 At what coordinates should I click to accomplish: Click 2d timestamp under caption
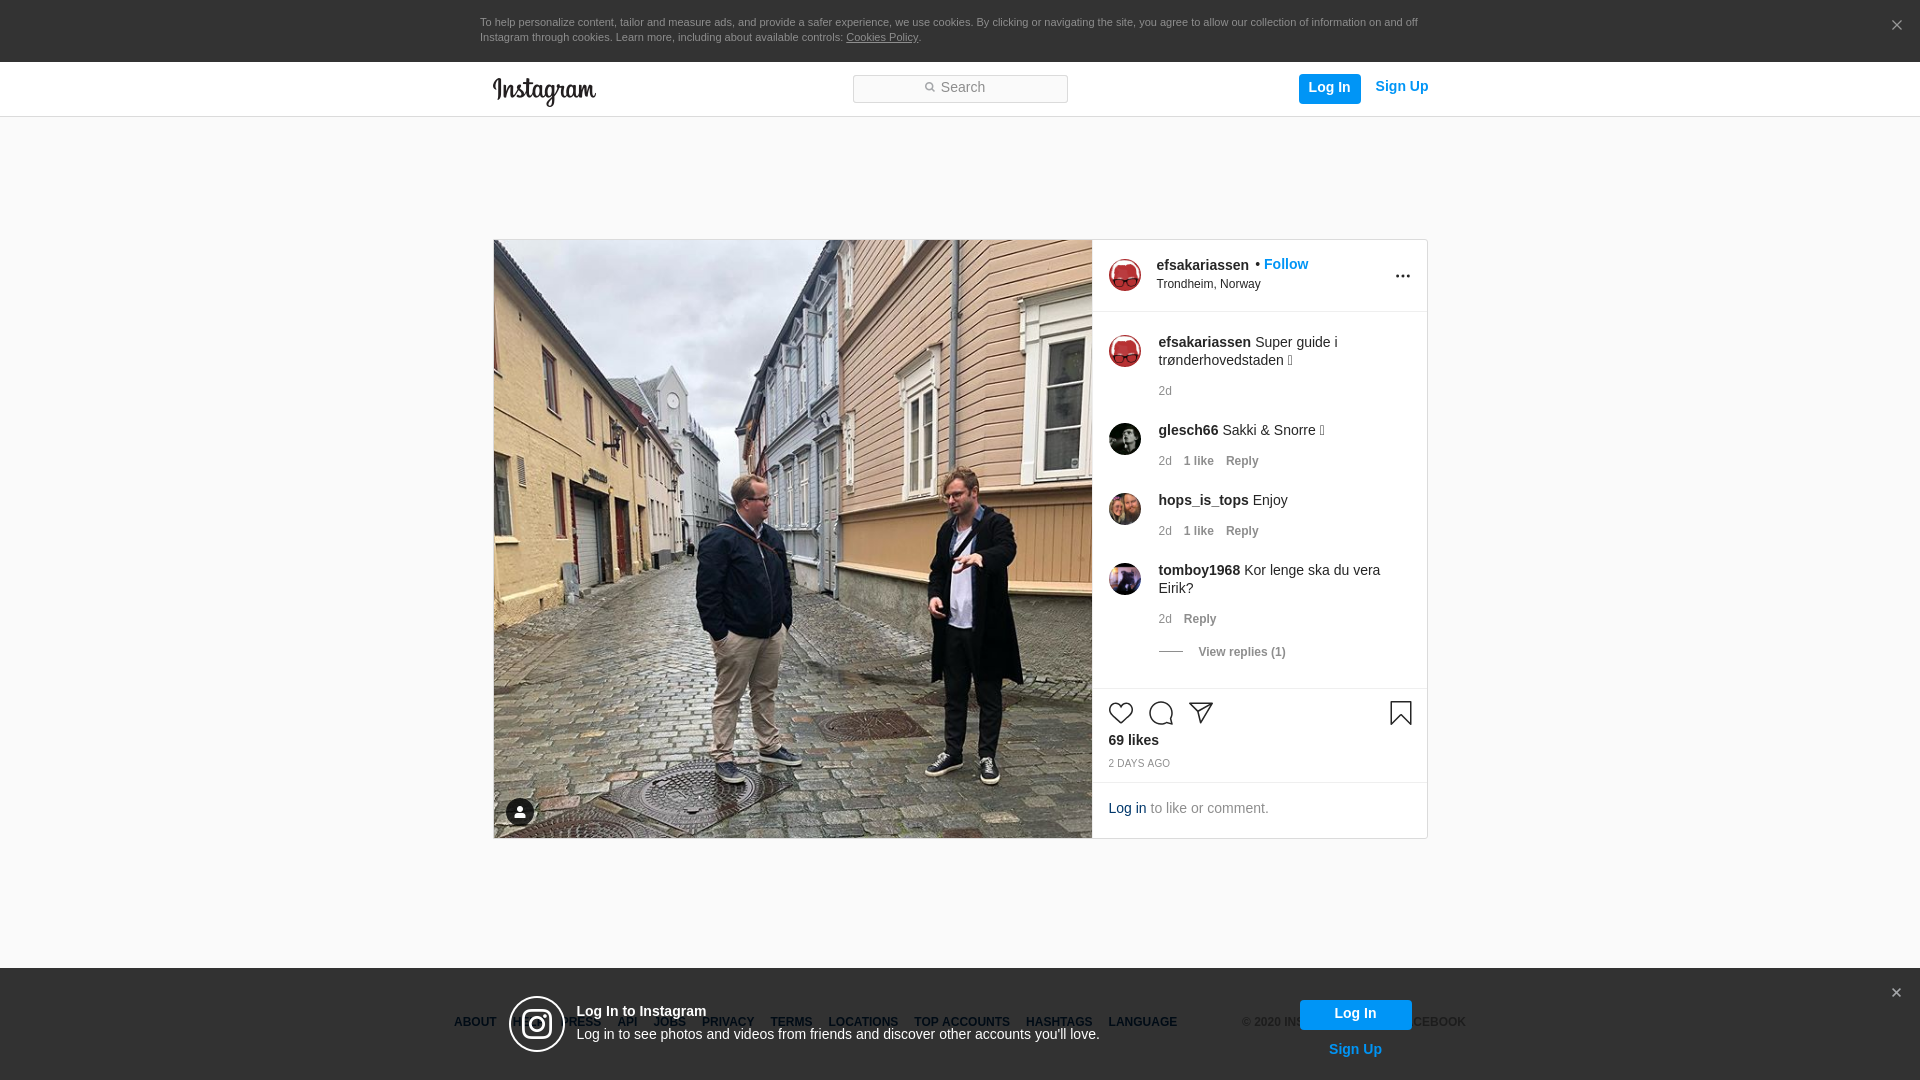(1165, 391)
